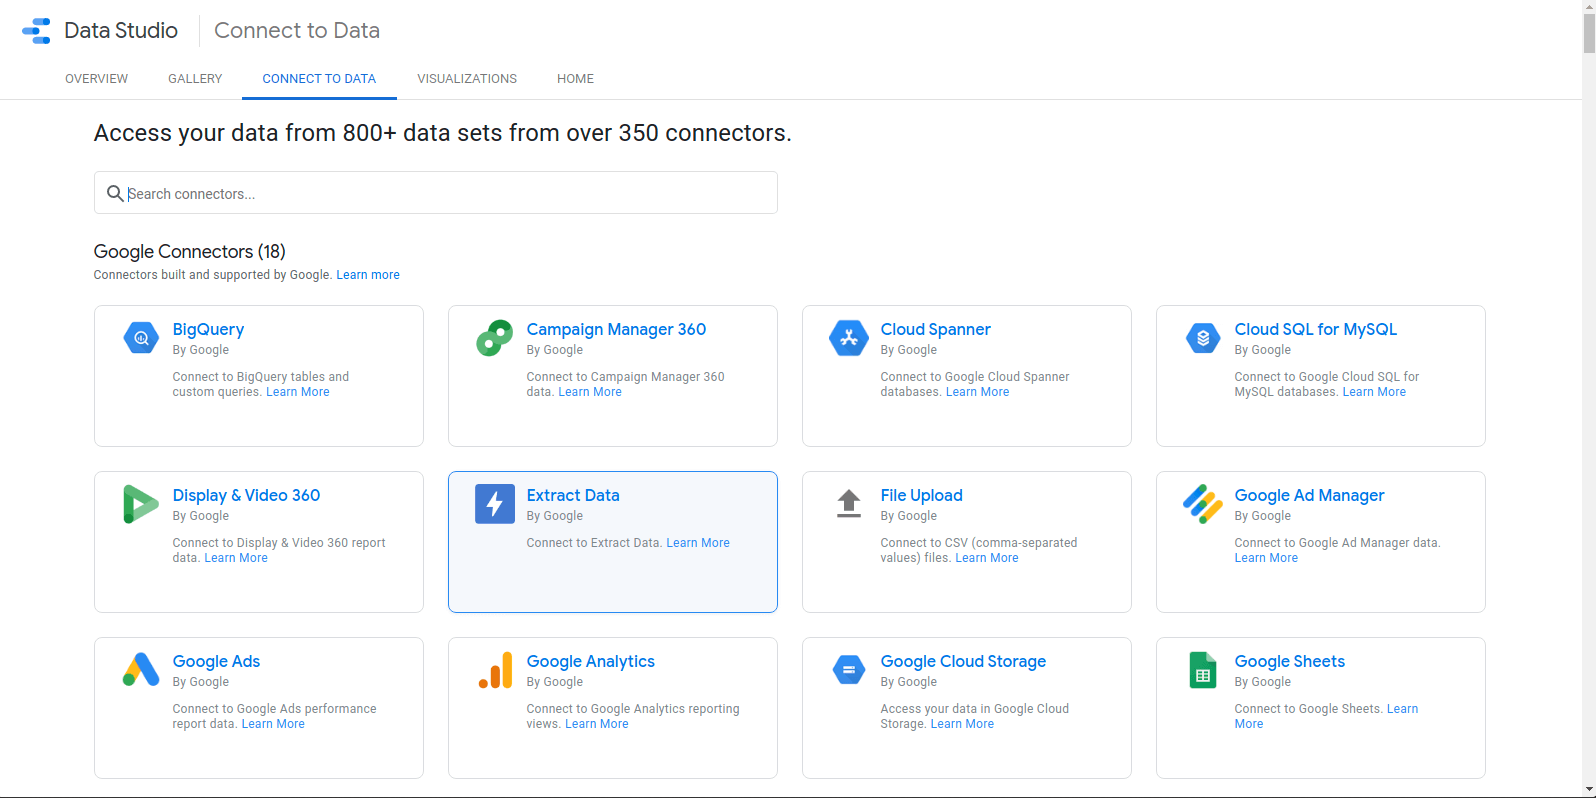Viewport: 1596px width, 798px height.
Task: Open the Visualizations tab
Action: (467, 79)
